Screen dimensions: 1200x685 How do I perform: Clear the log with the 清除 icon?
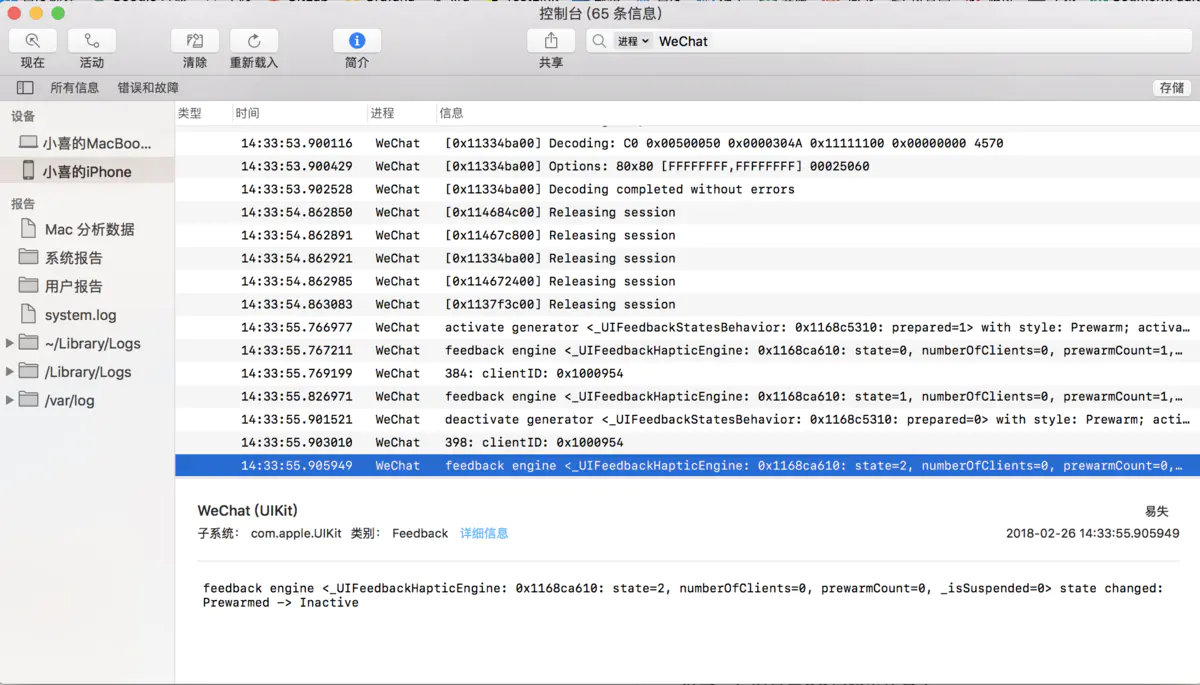pyautogui.click(x=195, y=41)
